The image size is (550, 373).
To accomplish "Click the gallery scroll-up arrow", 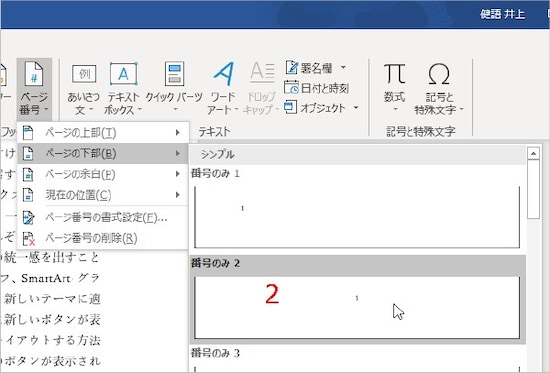I will (x=534, y=153).
